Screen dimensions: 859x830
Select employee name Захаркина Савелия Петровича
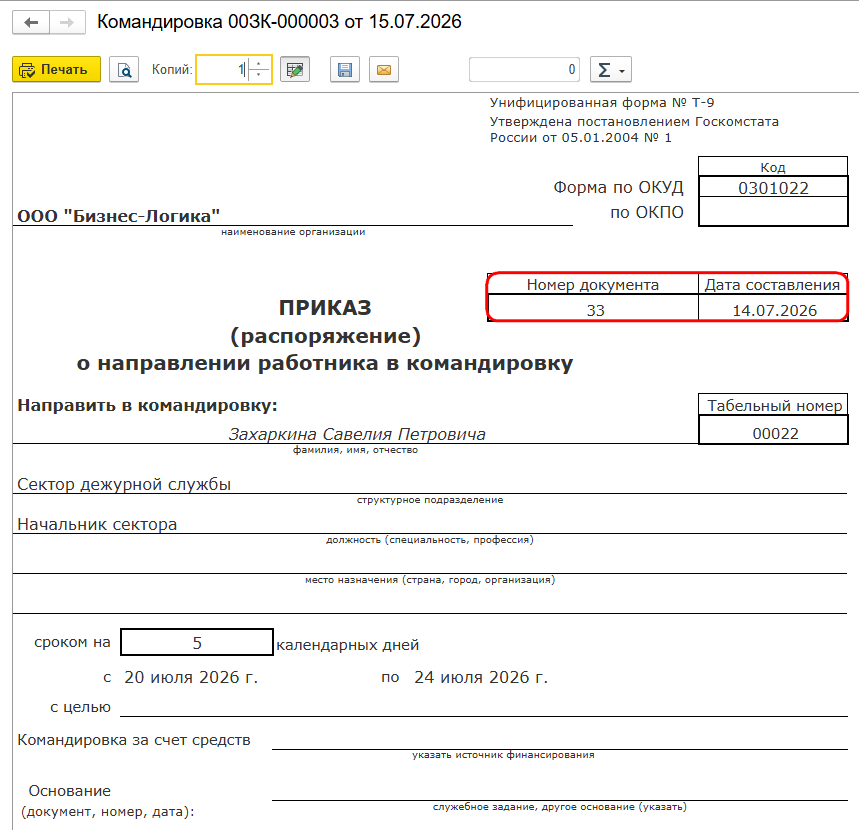[357, 434]
